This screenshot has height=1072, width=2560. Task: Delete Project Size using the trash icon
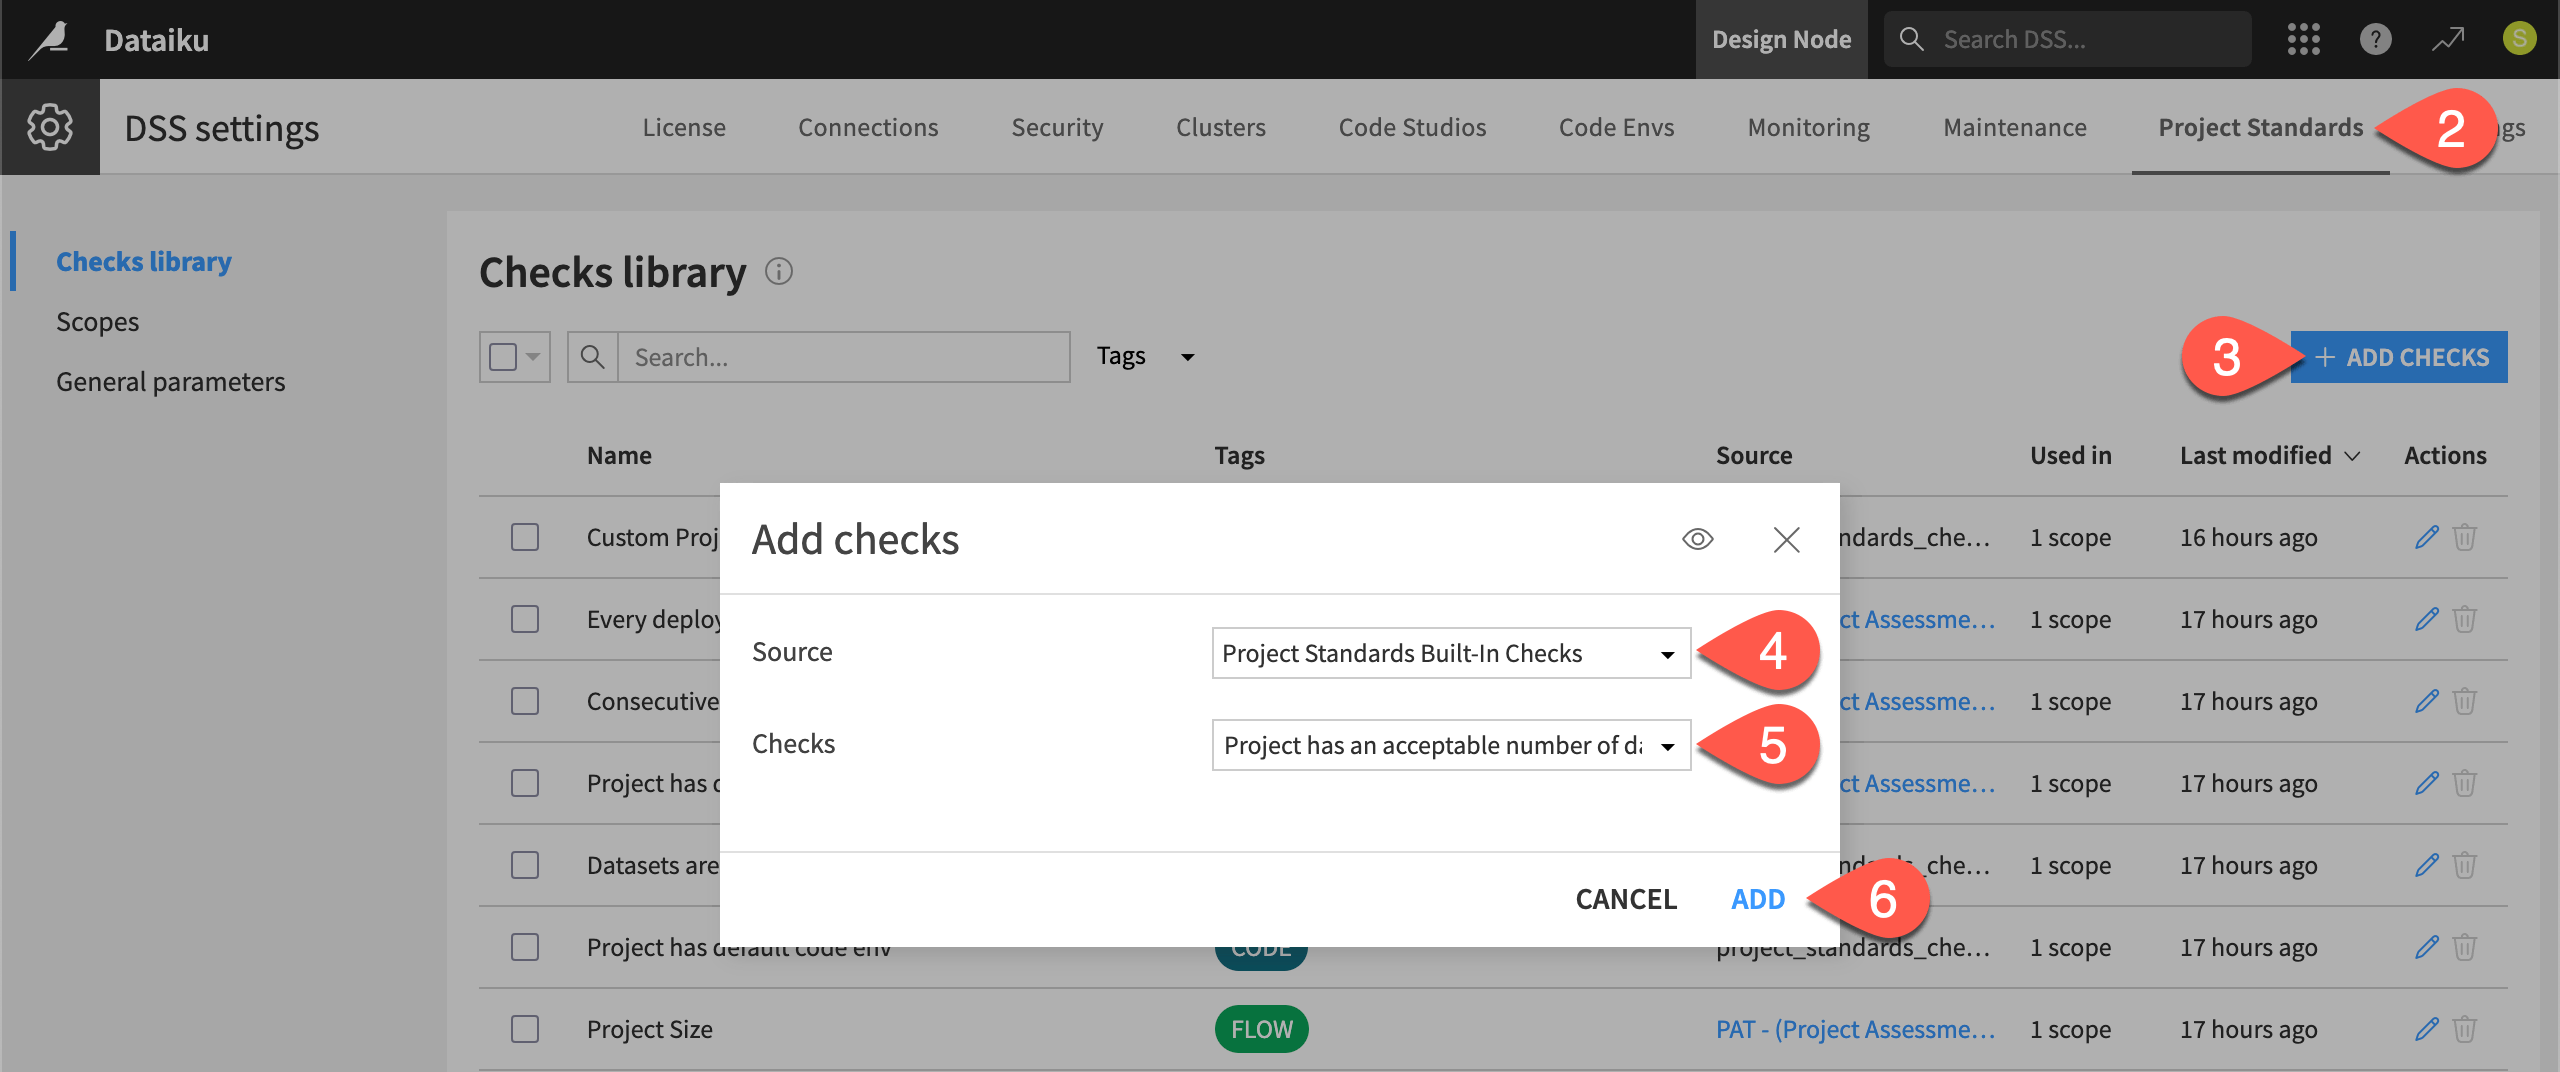(2466, 1028)
